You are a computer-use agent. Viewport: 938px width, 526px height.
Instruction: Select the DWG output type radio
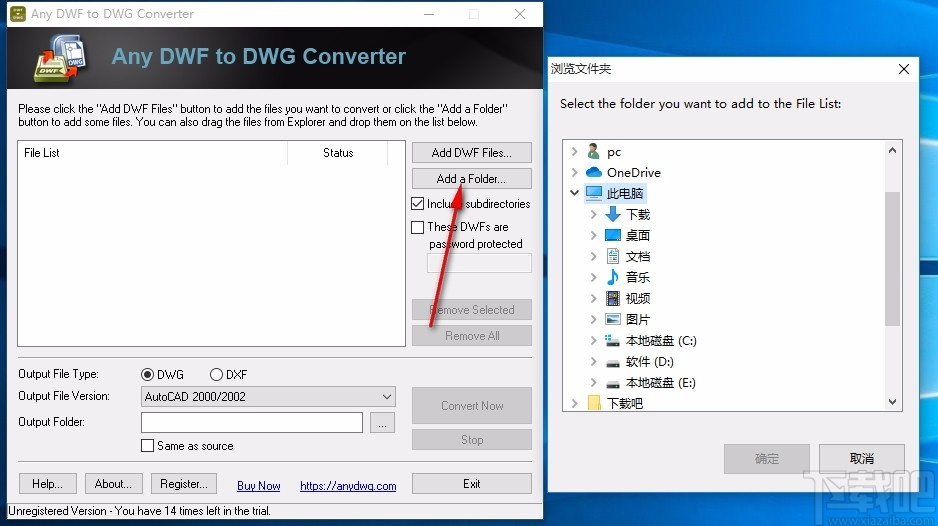[147, 375]
